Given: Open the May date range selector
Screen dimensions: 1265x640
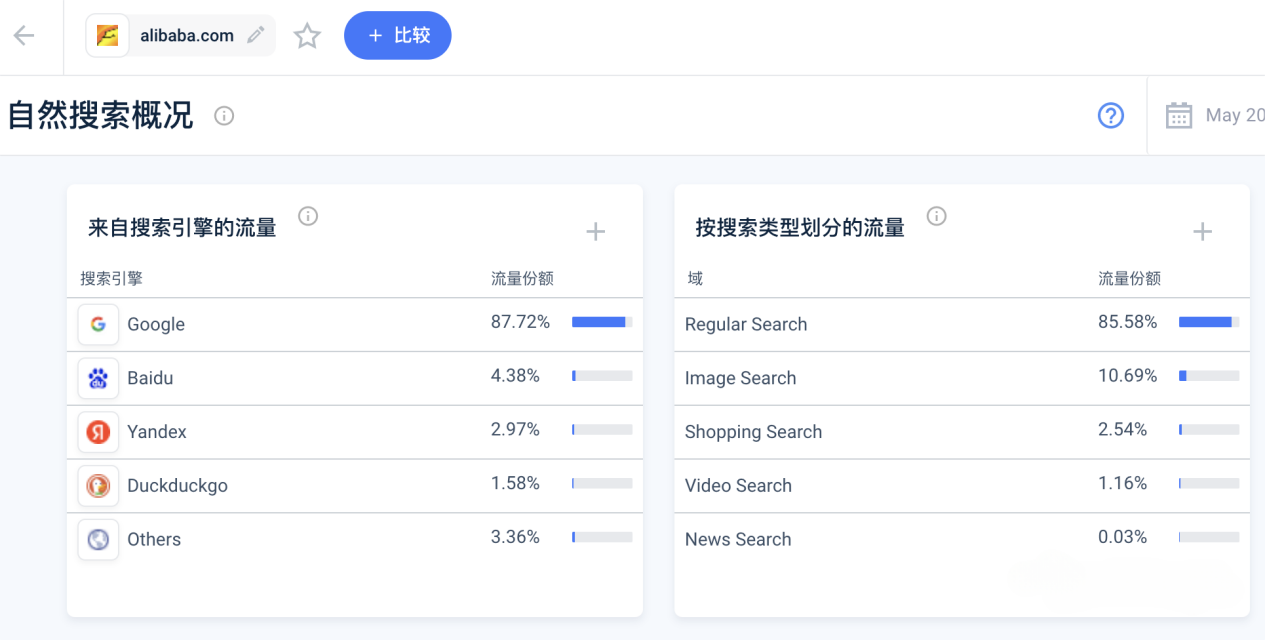Looking at the screenshot, I should pos(1235,115).
